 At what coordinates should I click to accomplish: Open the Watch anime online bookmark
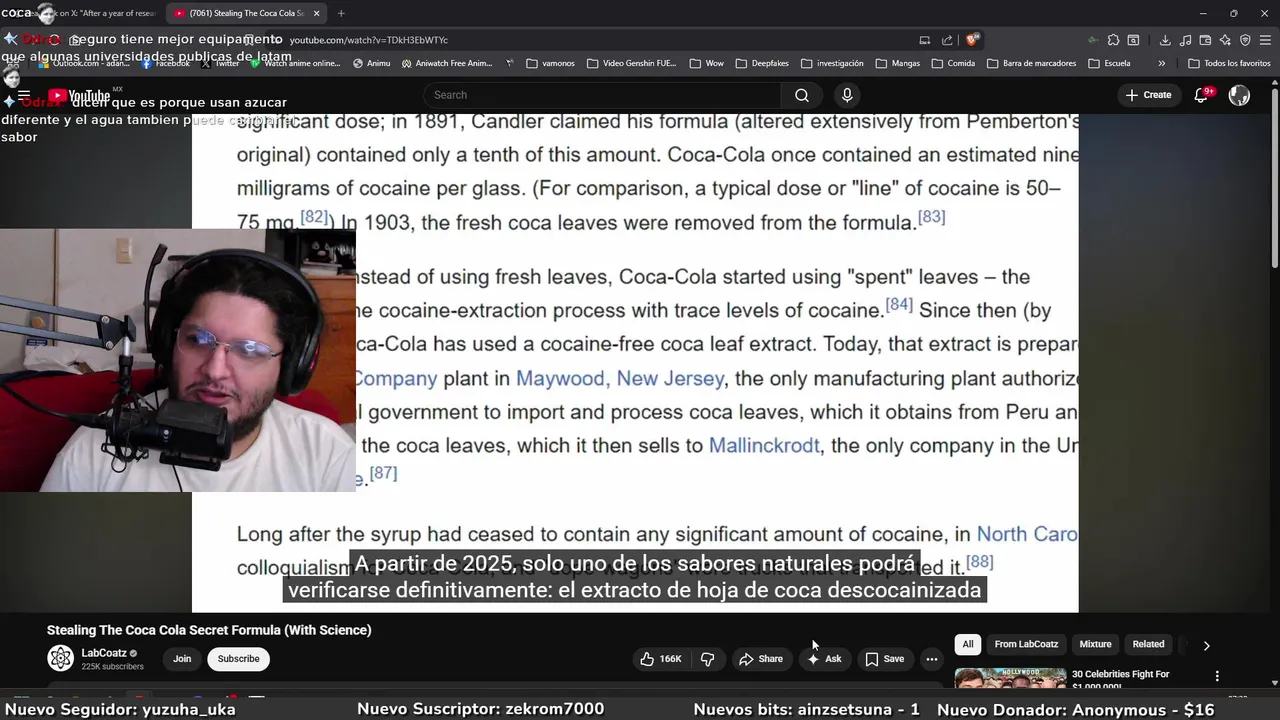point(295,63)
